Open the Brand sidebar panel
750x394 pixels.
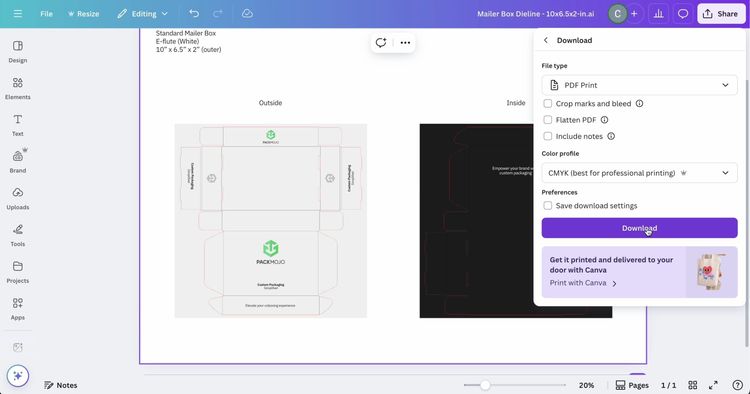(18, 162)
